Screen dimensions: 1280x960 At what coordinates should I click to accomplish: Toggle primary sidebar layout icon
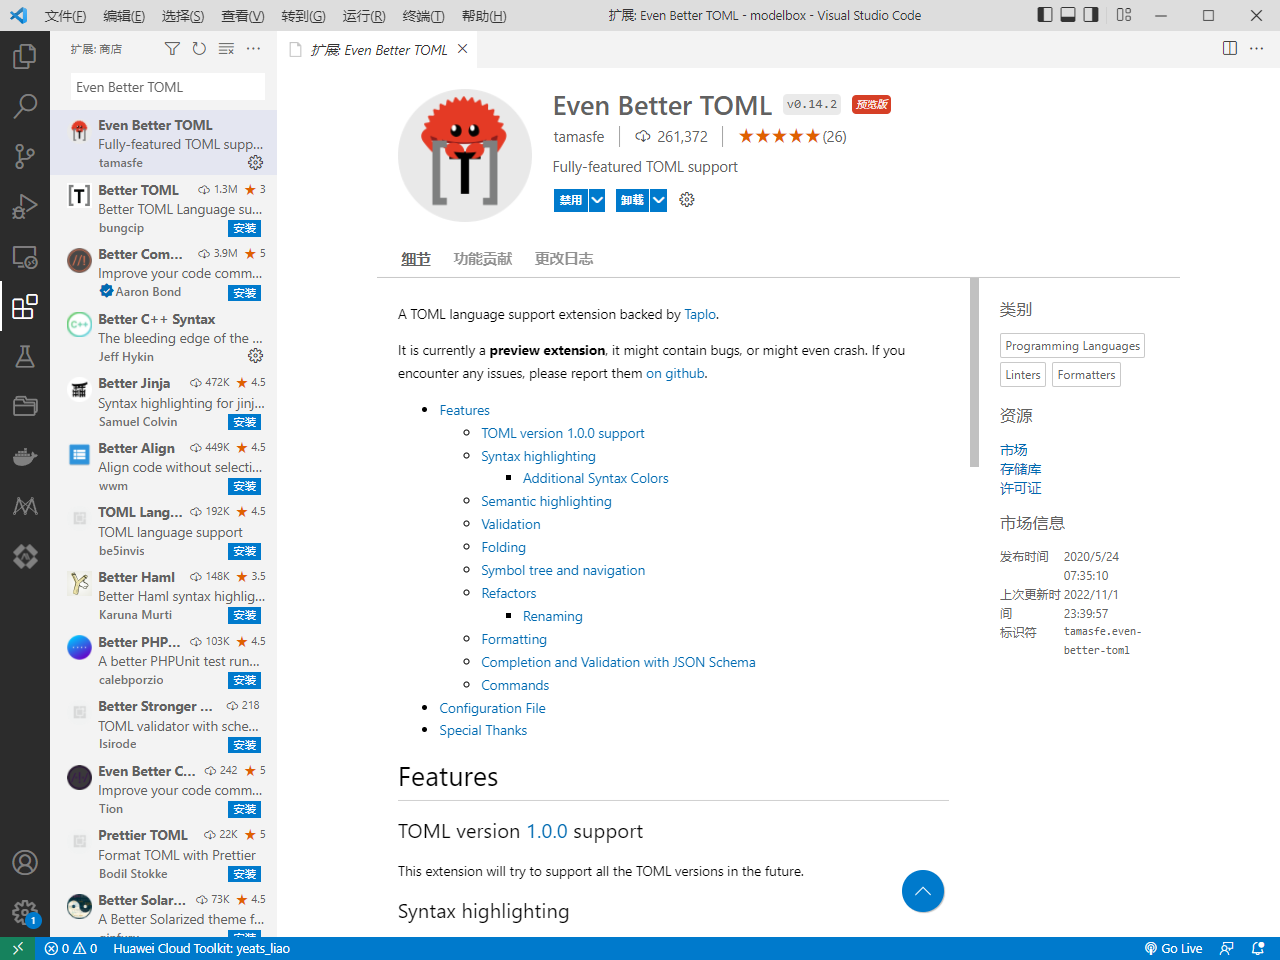(1045, 15)
